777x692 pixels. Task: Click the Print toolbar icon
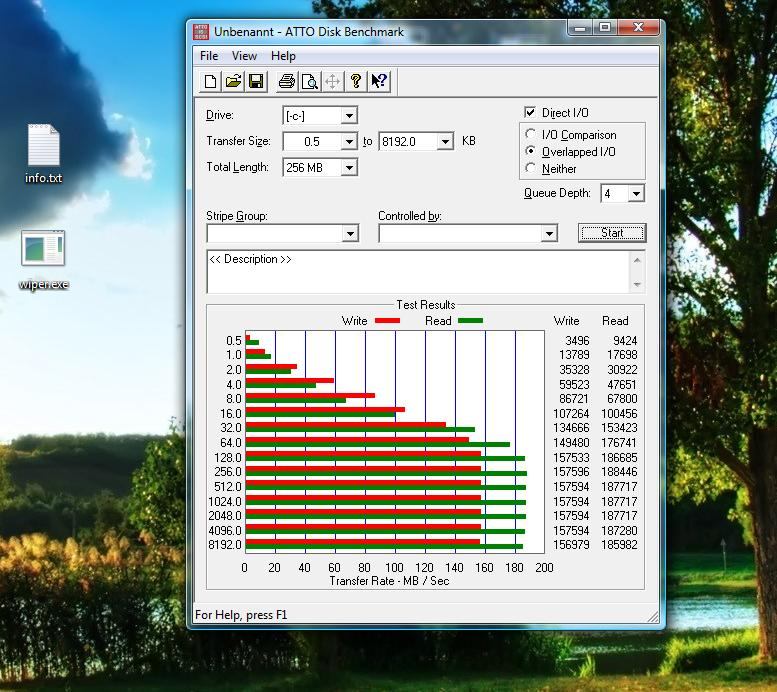(286, 81)
